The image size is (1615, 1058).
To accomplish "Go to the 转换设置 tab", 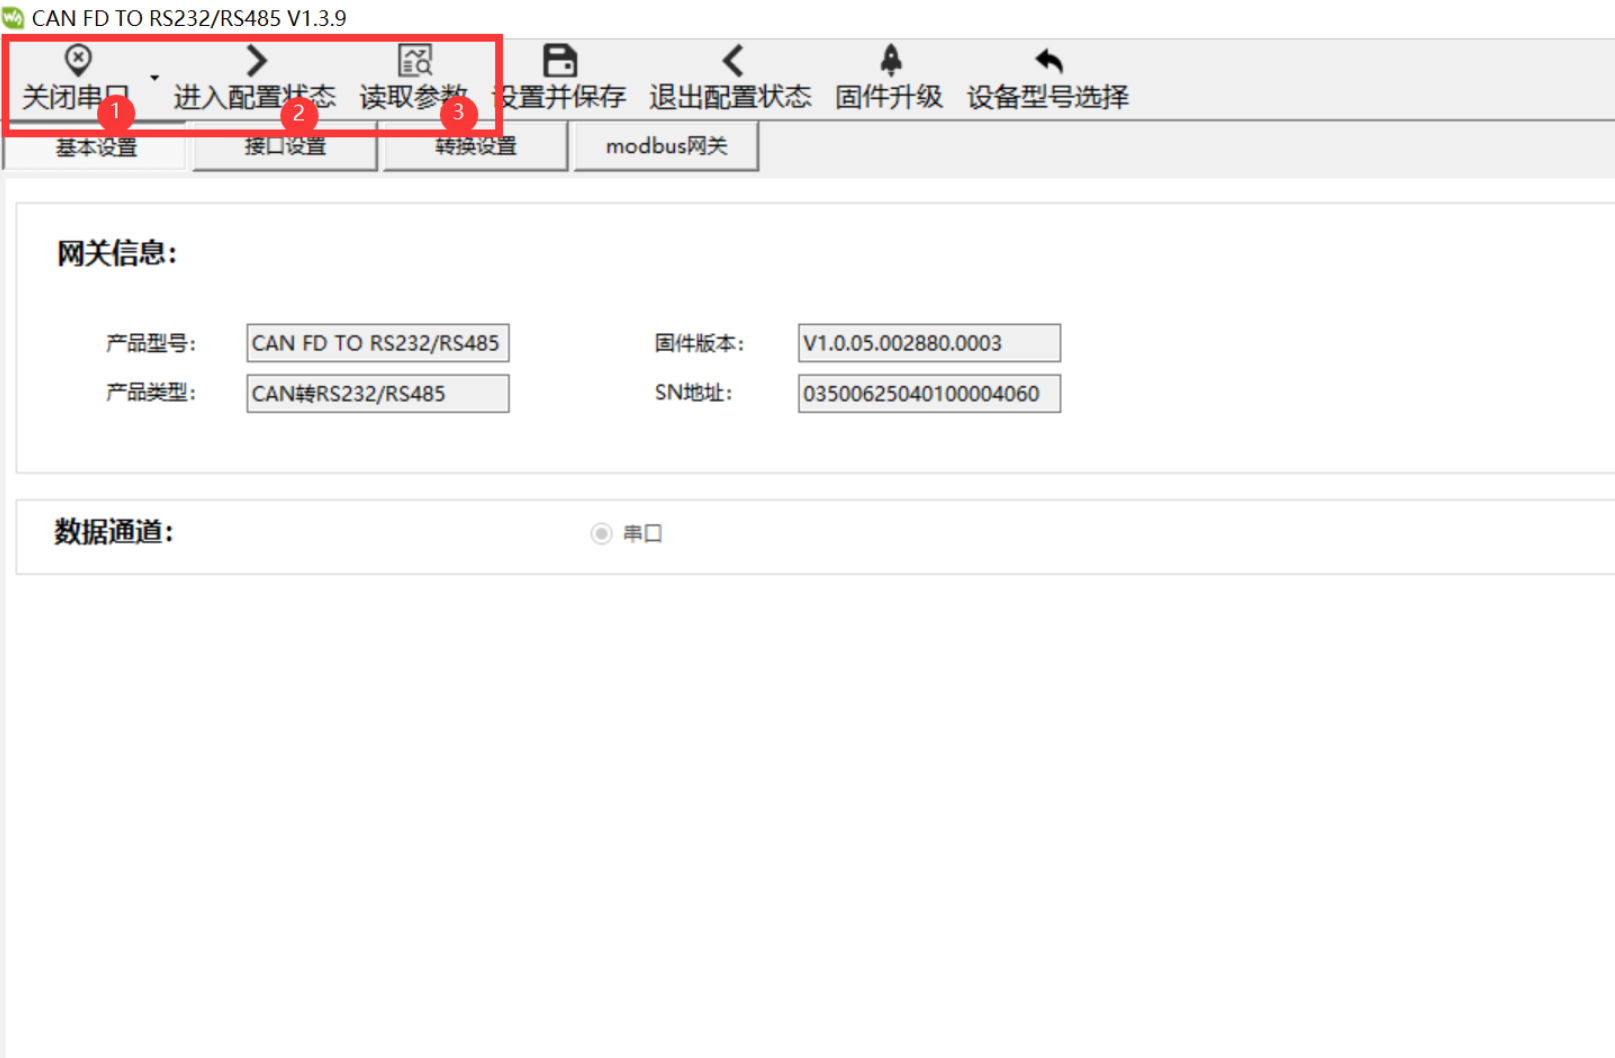I will coord(475,146).
